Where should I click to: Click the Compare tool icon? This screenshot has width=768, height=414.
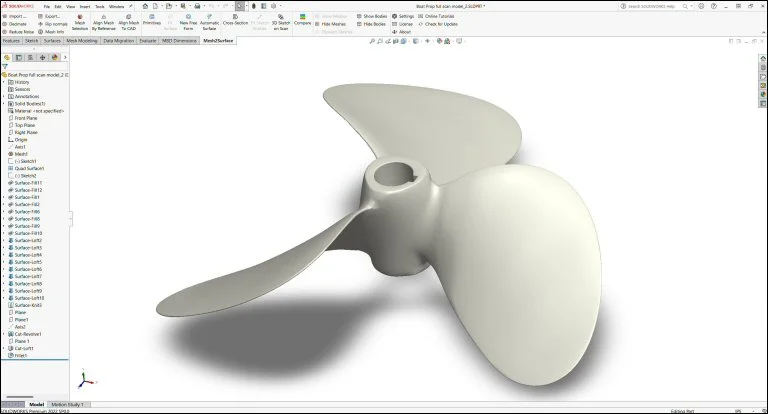pyautogui.click(x=303, y=20)
